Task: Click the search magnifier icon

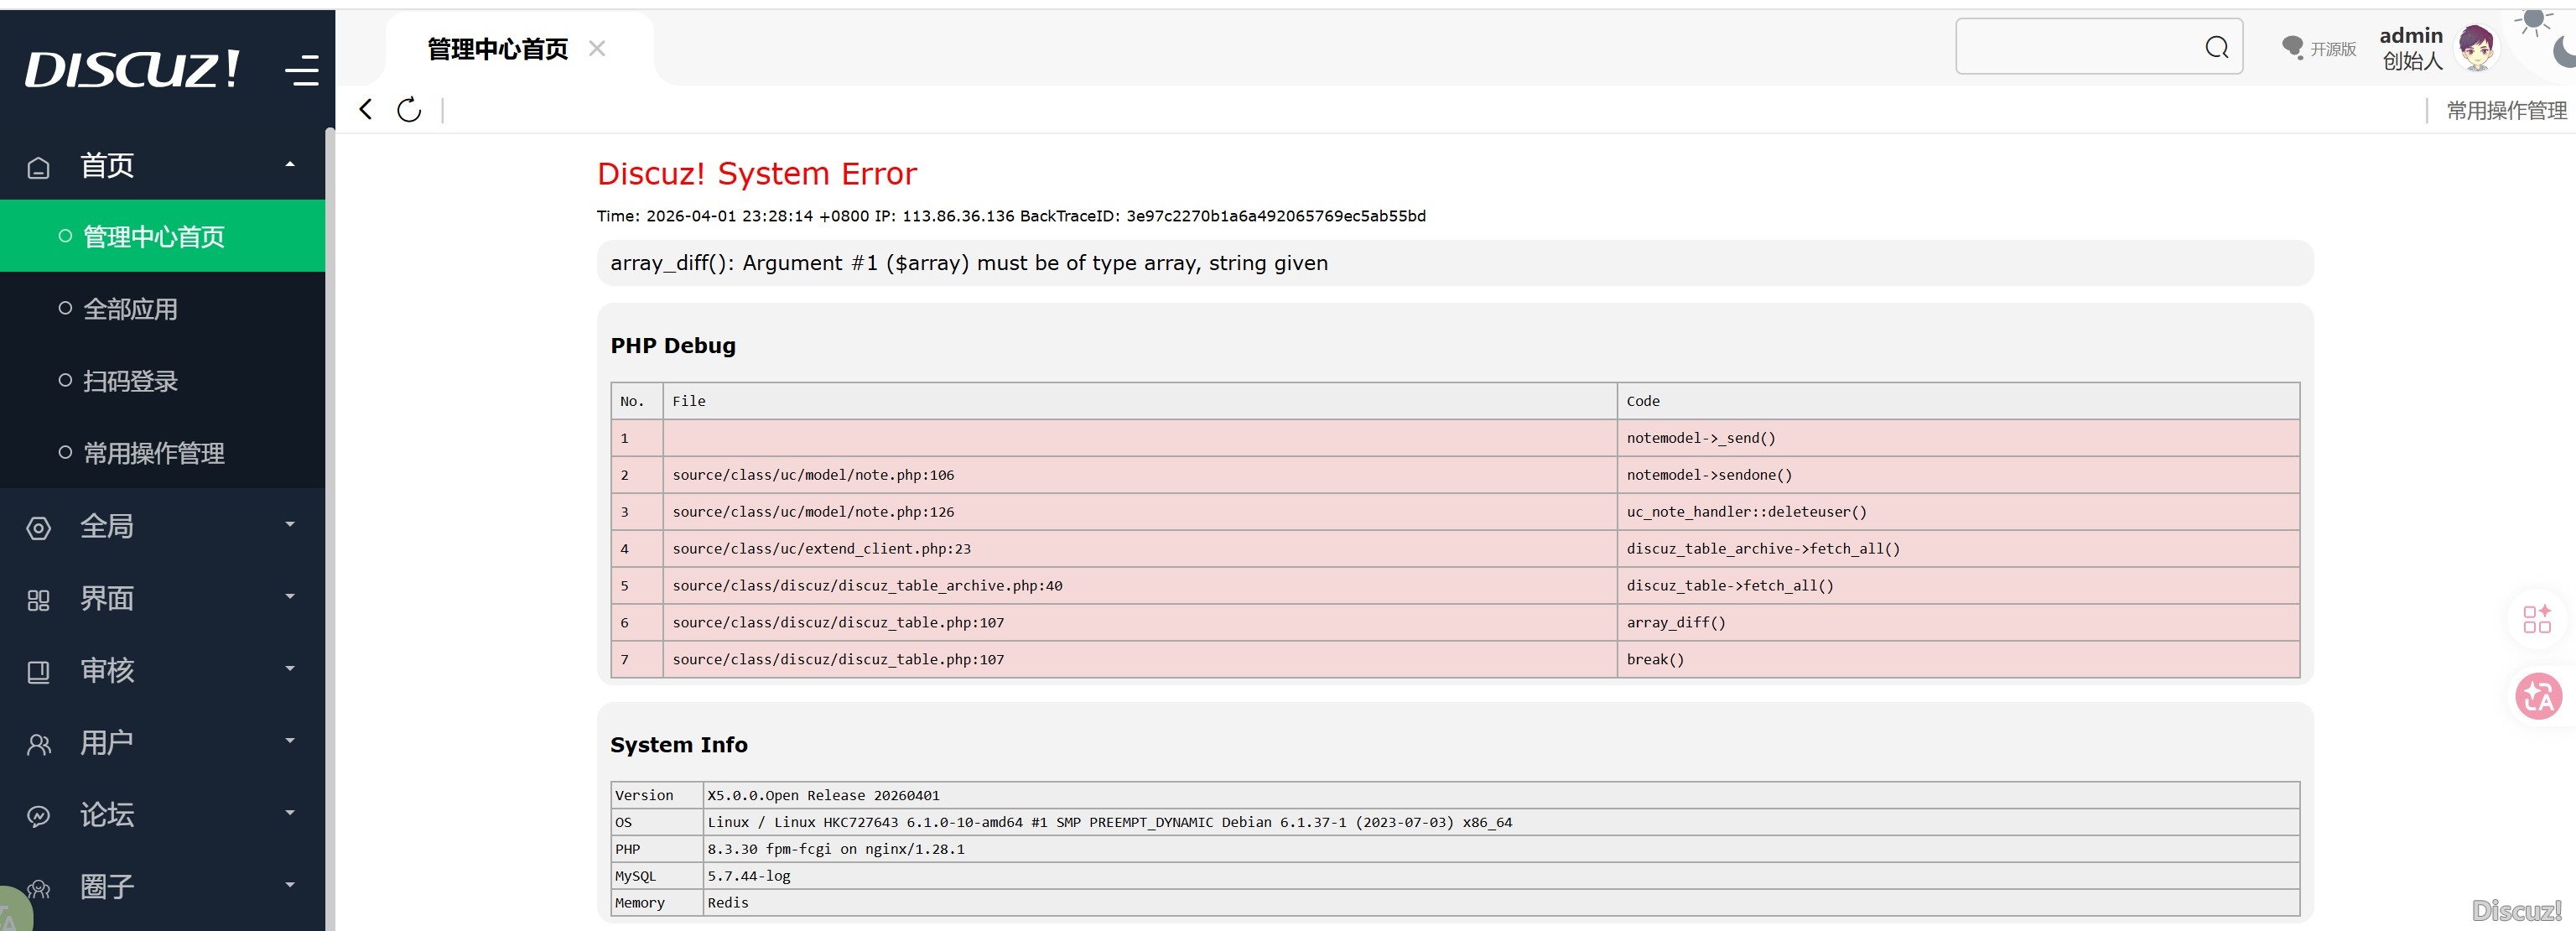Action: point(2216,47)
